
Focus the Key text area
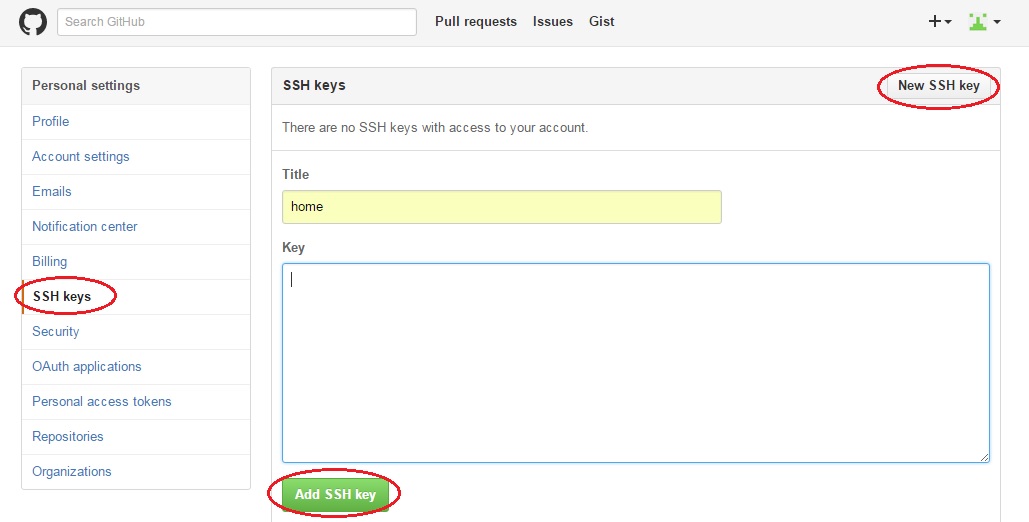click(635, 362)
